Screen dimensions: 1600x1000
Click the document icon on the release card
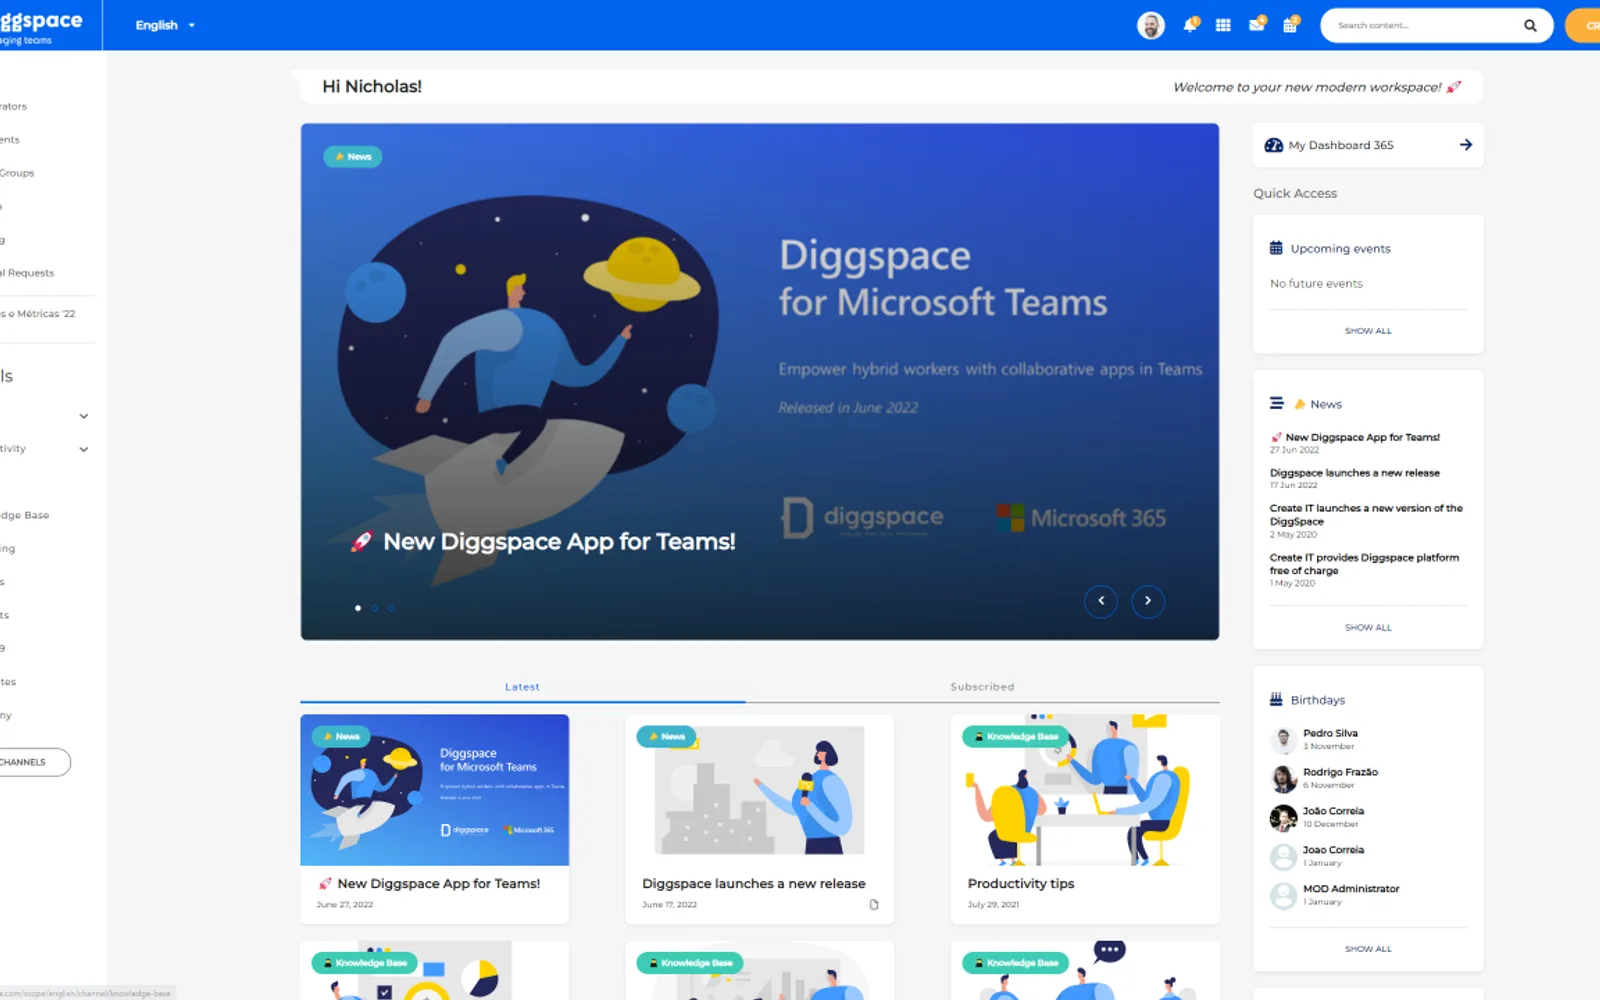(x=874, y=905)
